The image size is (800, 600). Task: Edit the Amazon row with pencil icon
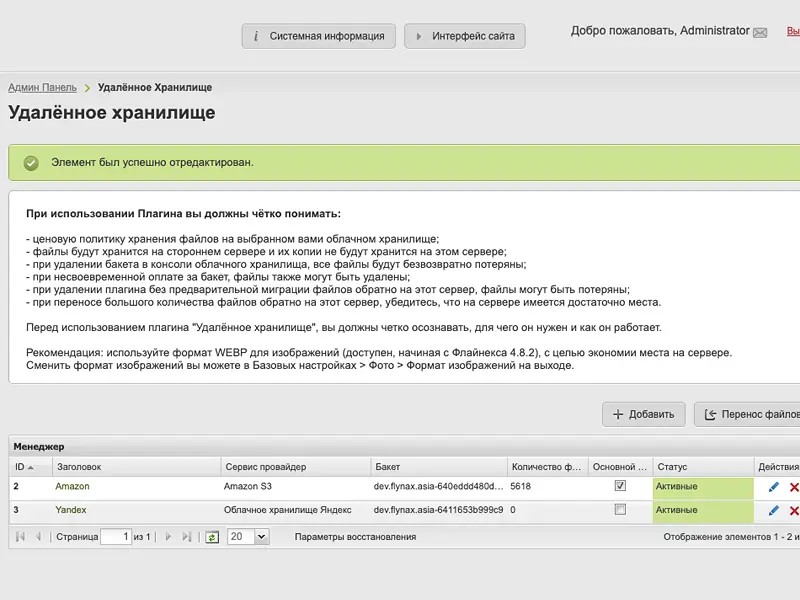pos(773,487)
